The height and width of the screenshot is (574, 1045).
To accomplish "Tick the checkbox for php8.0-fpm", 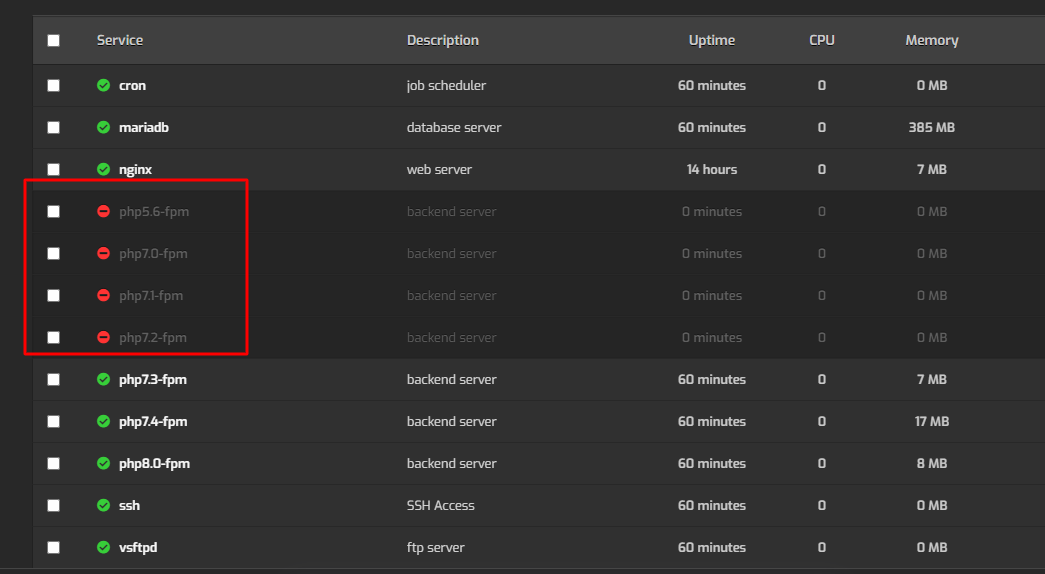I will 53,463.
